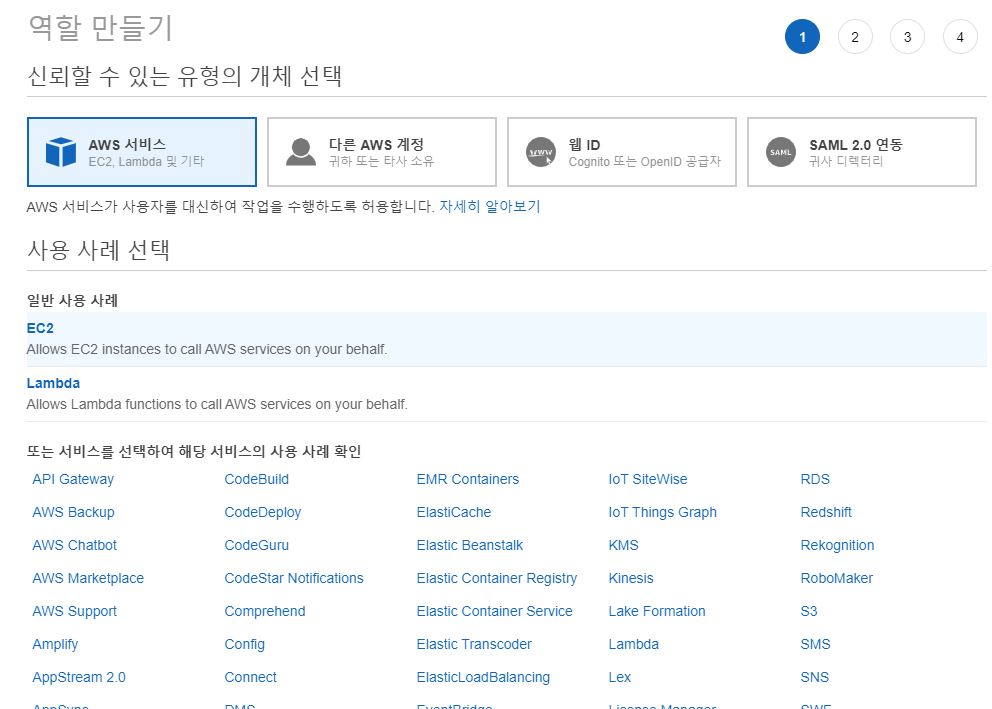The image size is (992, 709).
Task: Open Redshift service link
Action: [x=826, y=512]
